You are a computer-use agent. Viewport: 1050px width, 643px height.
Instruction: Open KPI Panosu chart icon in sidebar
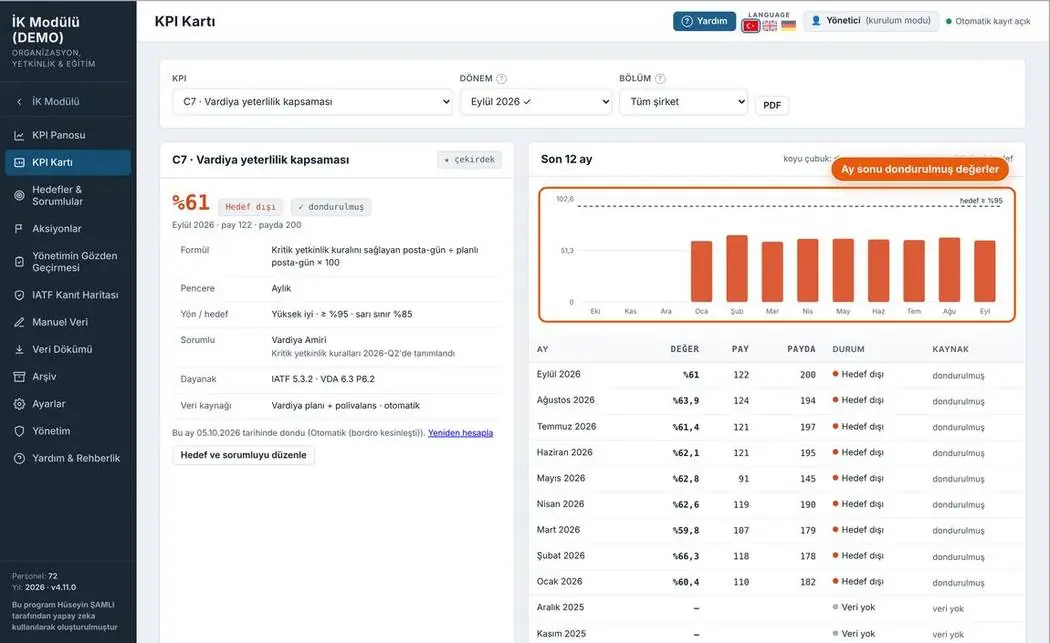coord(19,135)
